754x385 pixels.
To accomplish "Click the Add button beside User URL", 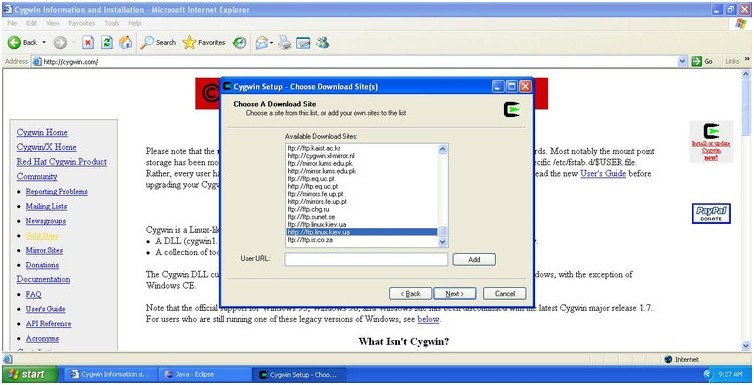I will [x=474, y=260].
